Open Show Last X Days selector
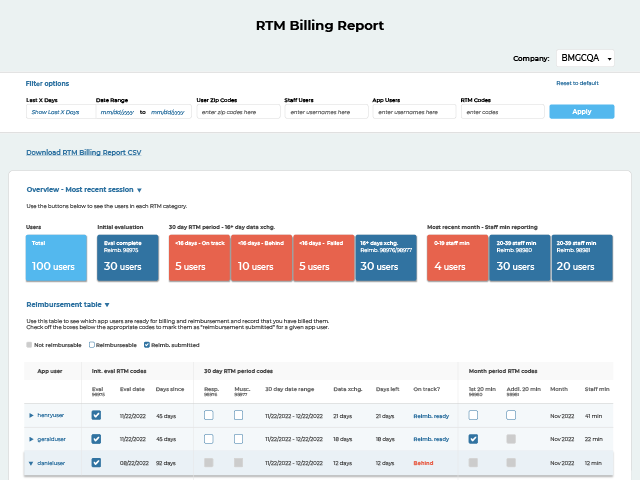 point(57,112)
